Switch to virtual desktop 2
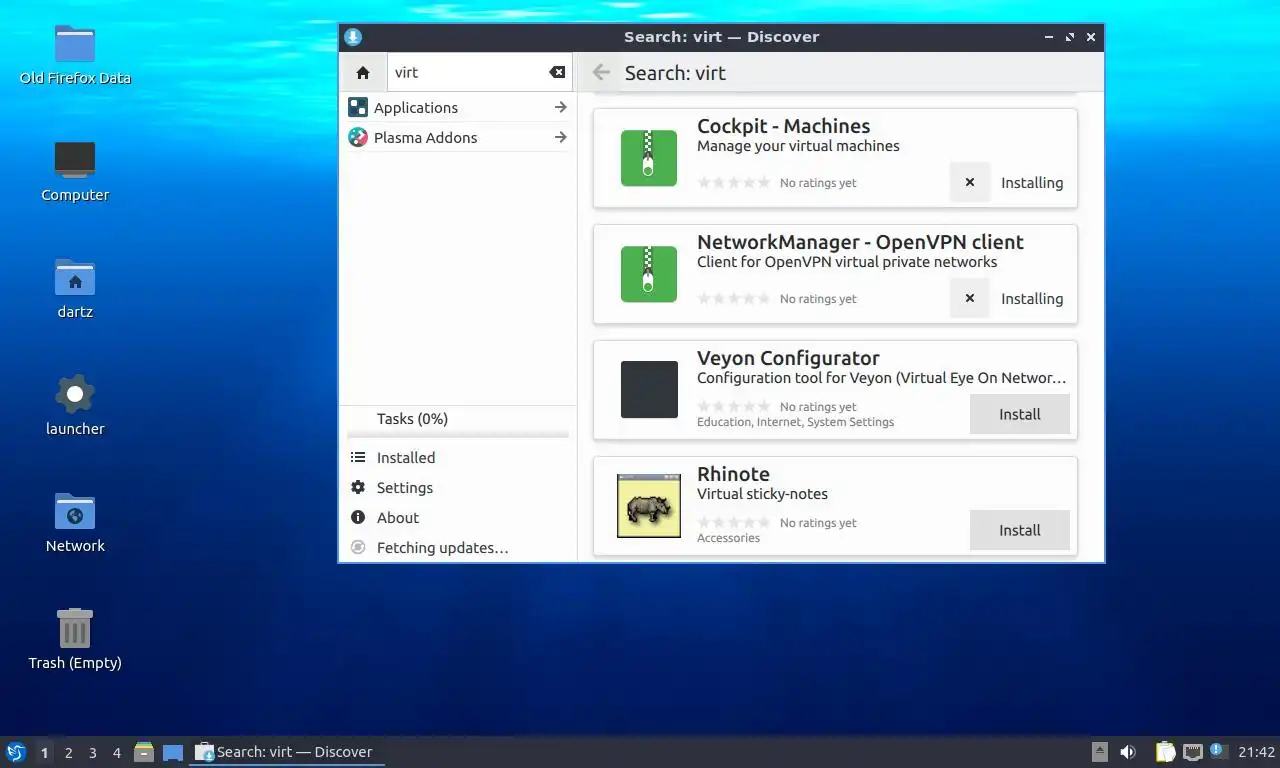The height and width of the screenshot is (768, 1280). click(68, 753)
